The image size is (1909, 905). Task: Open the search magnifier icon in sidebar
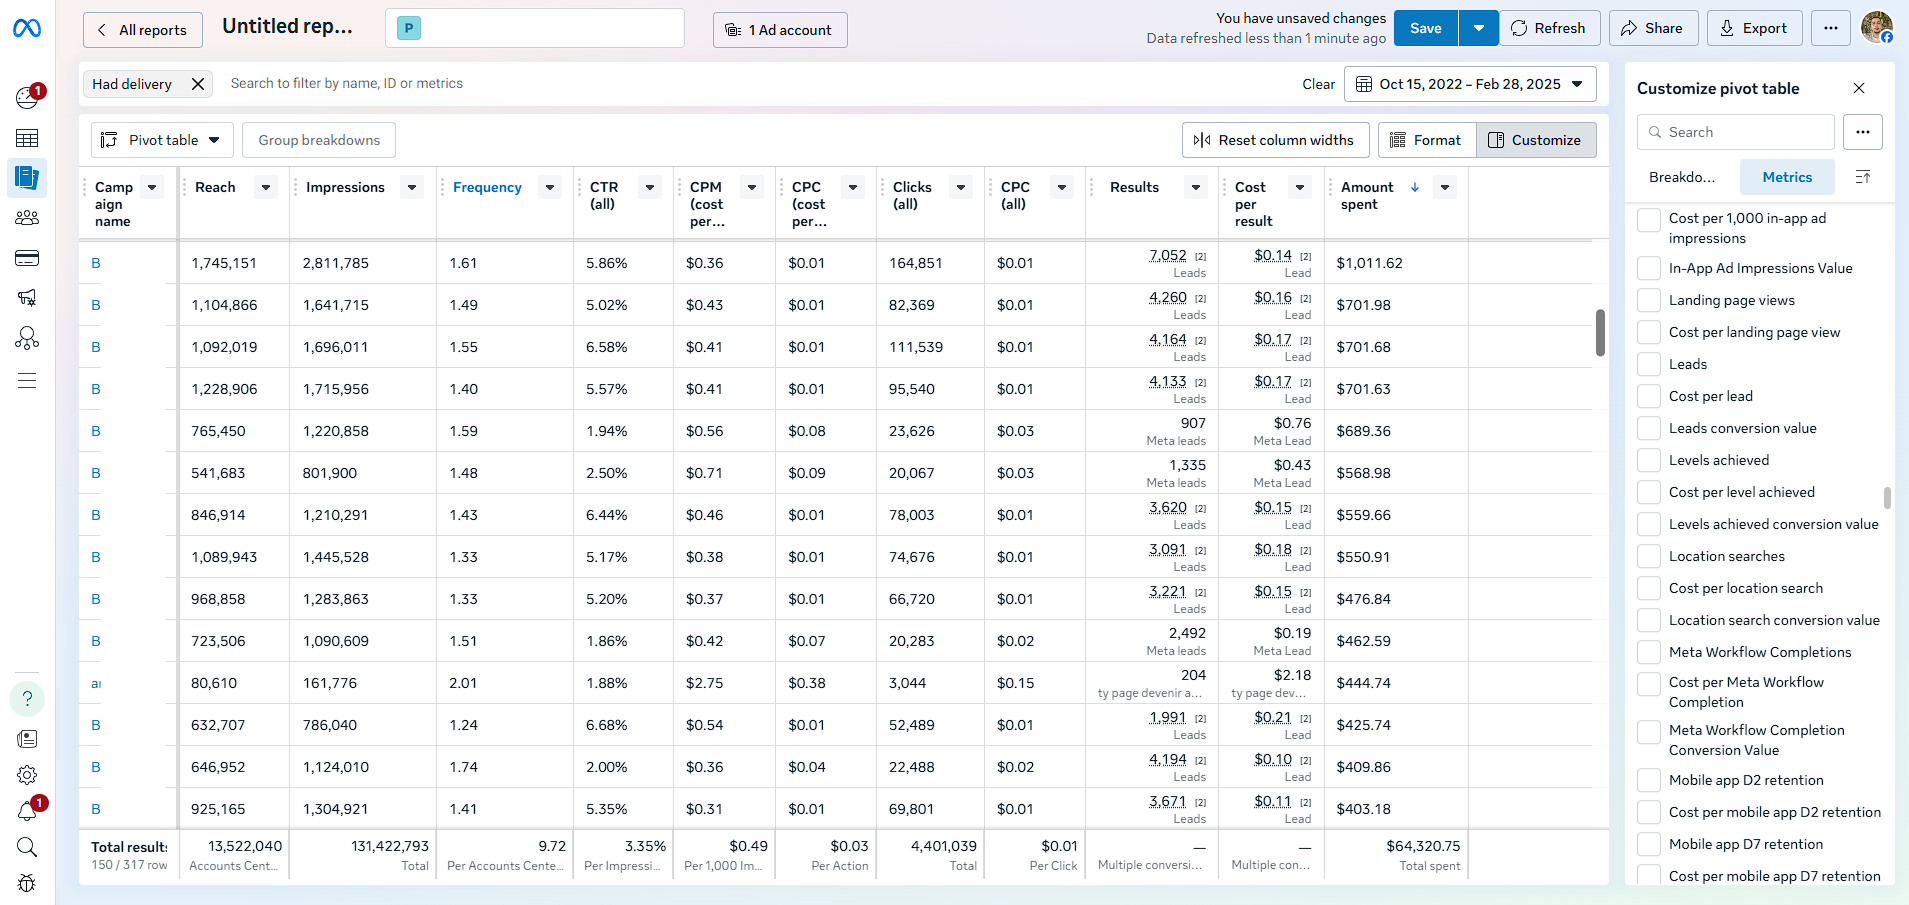(27, 847)
